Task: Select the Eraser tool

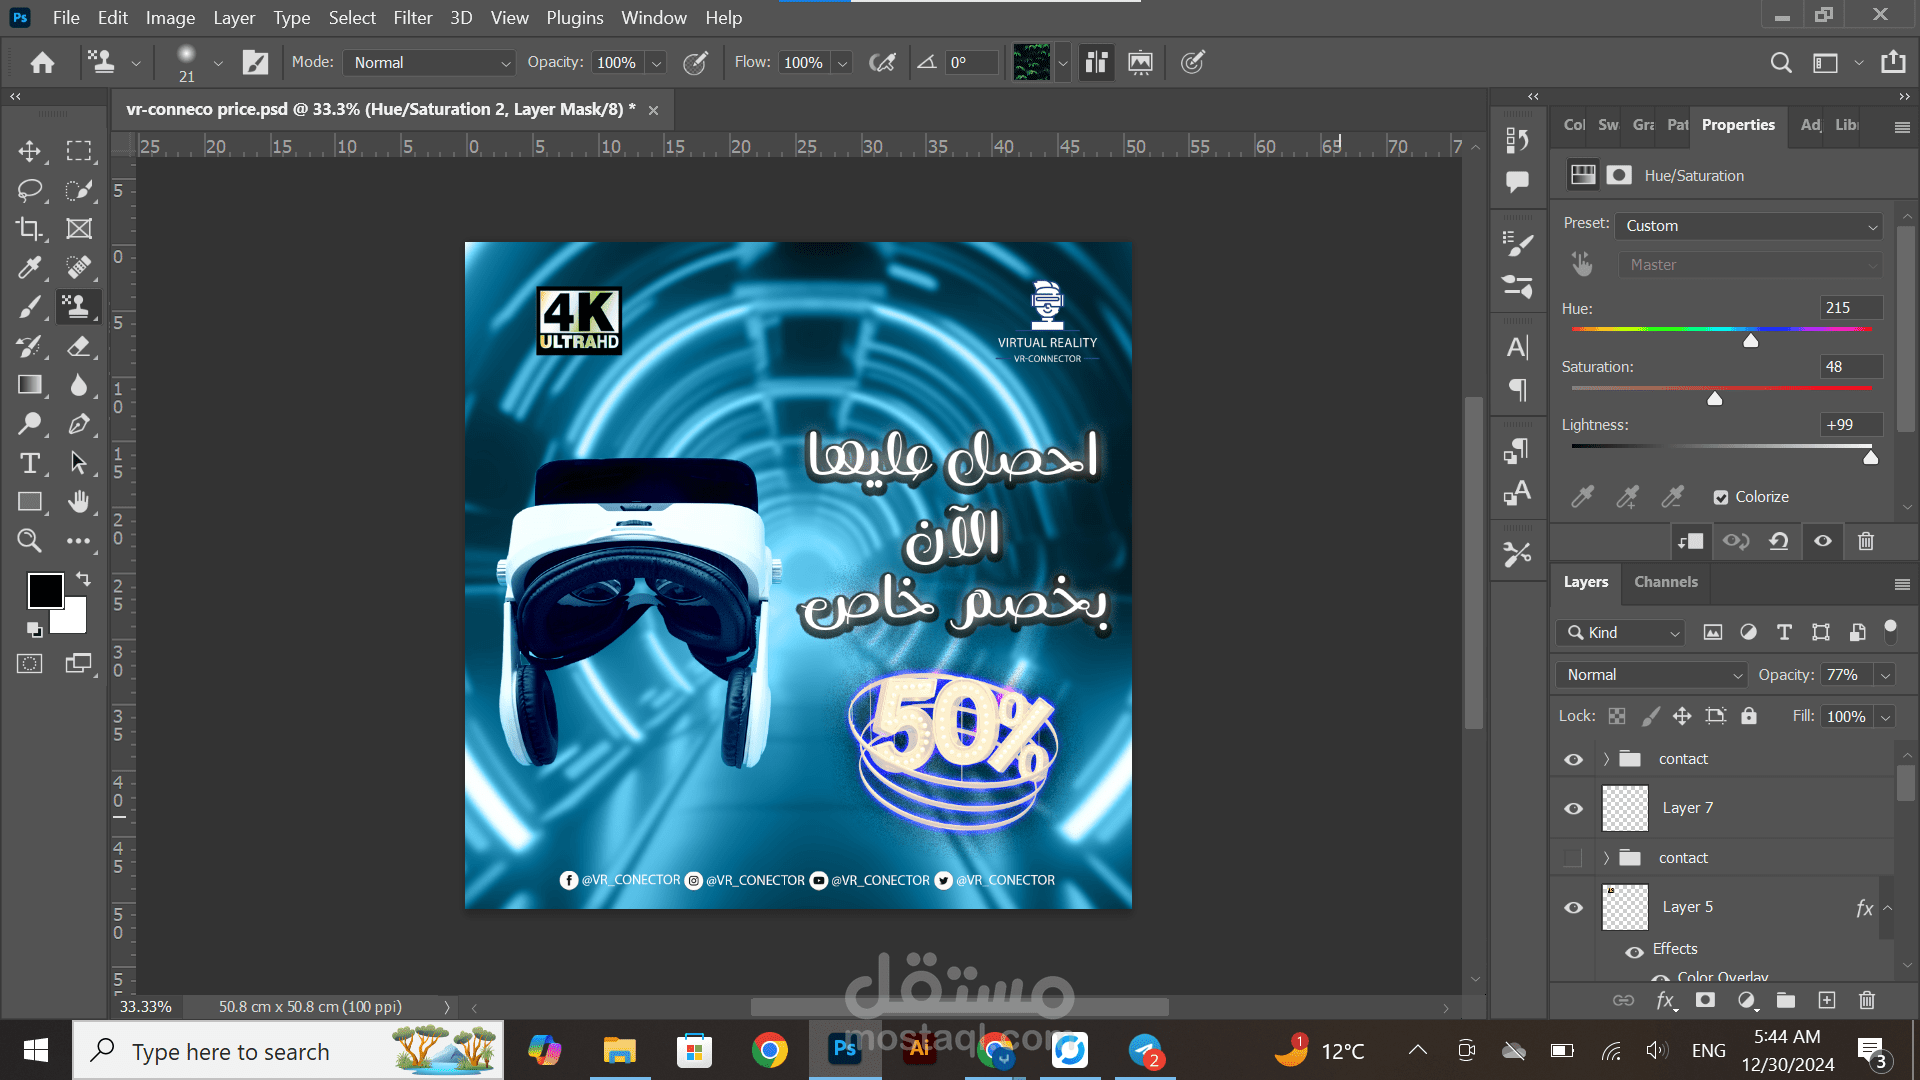Action: pyautogui.click(x=79, y=346)
